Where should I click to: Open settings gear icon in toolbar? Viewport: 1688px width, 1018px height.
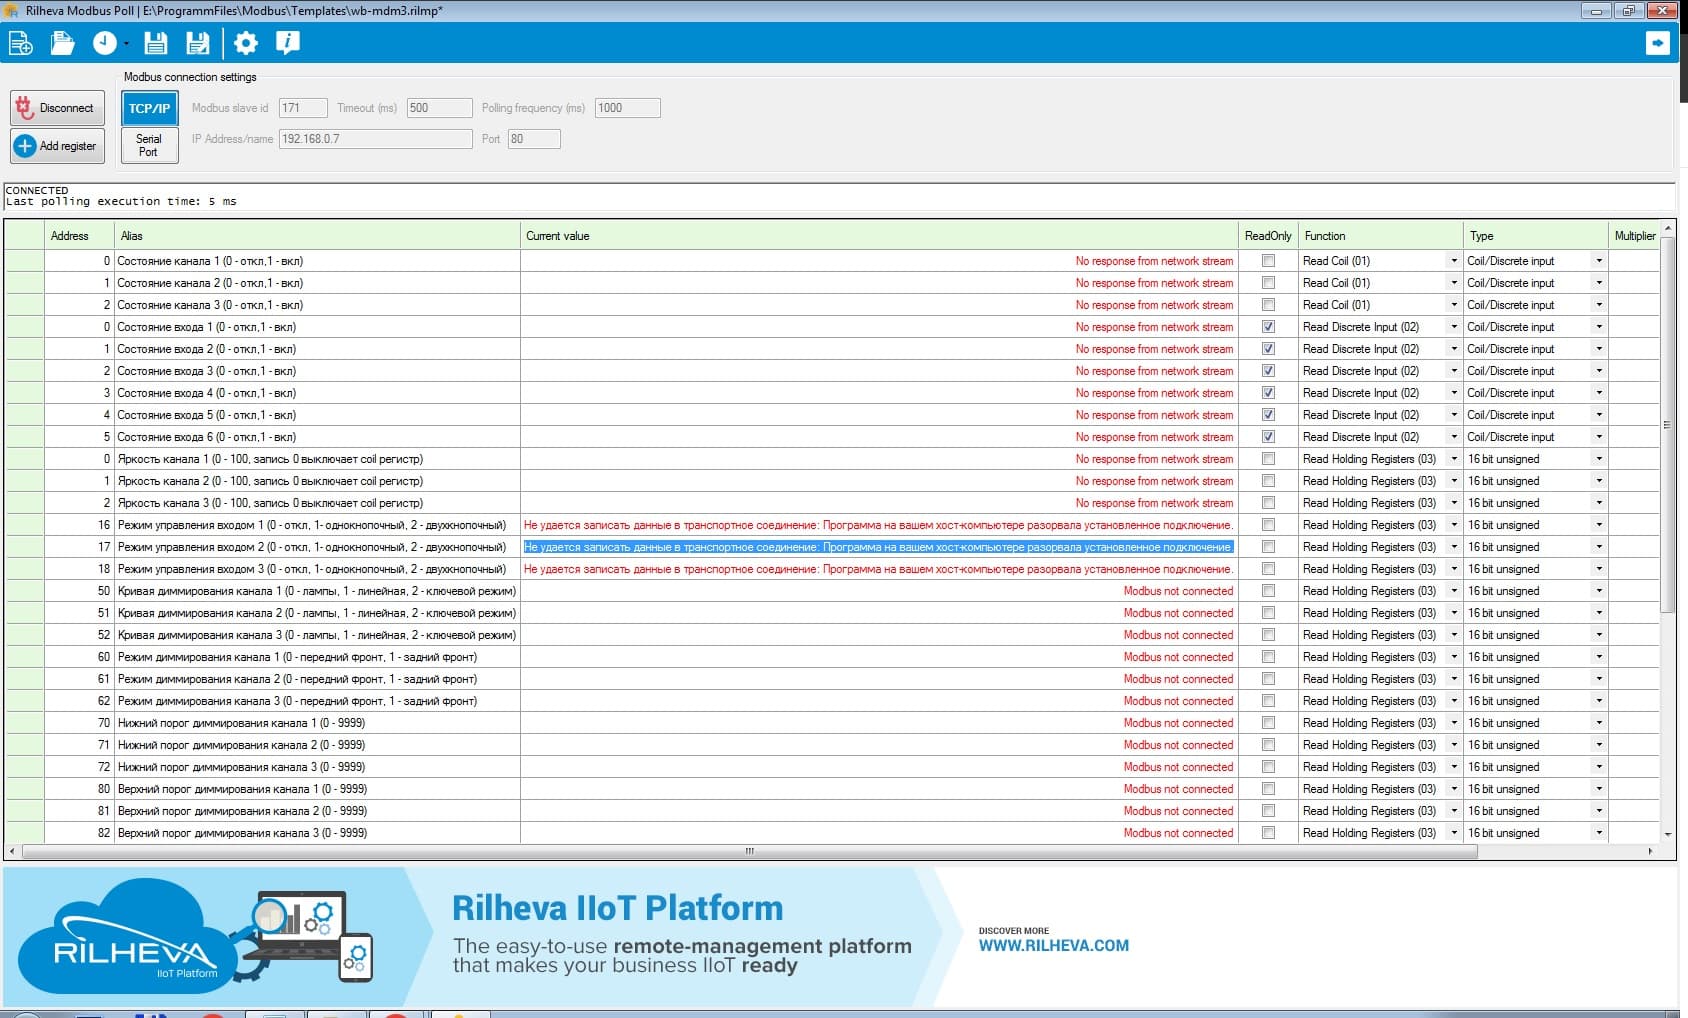click(245, 43)
